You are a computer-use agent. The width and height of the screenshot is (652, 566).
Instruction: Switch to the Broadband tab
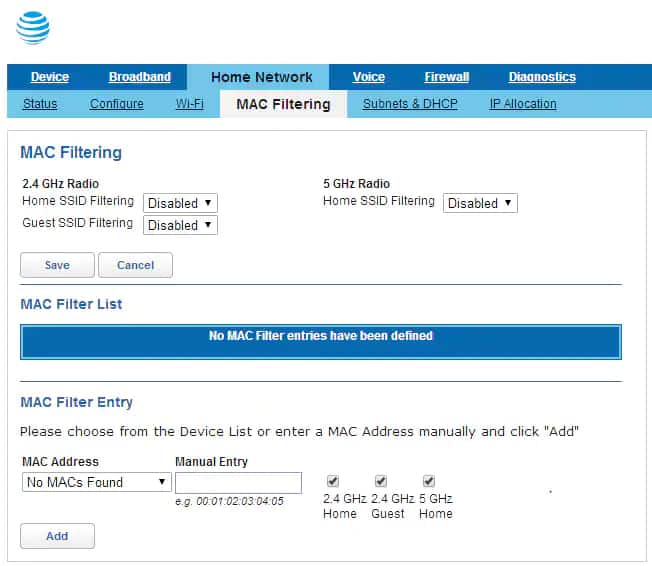[x=140, y=77]
